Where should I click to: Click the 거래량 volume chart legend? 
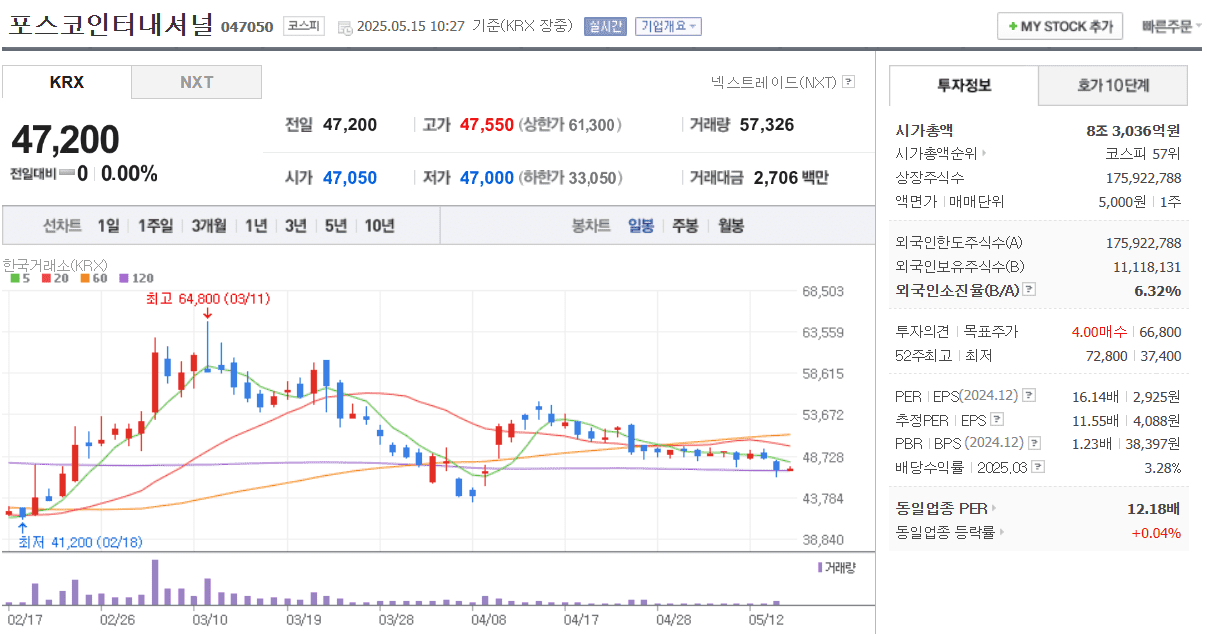836,567
